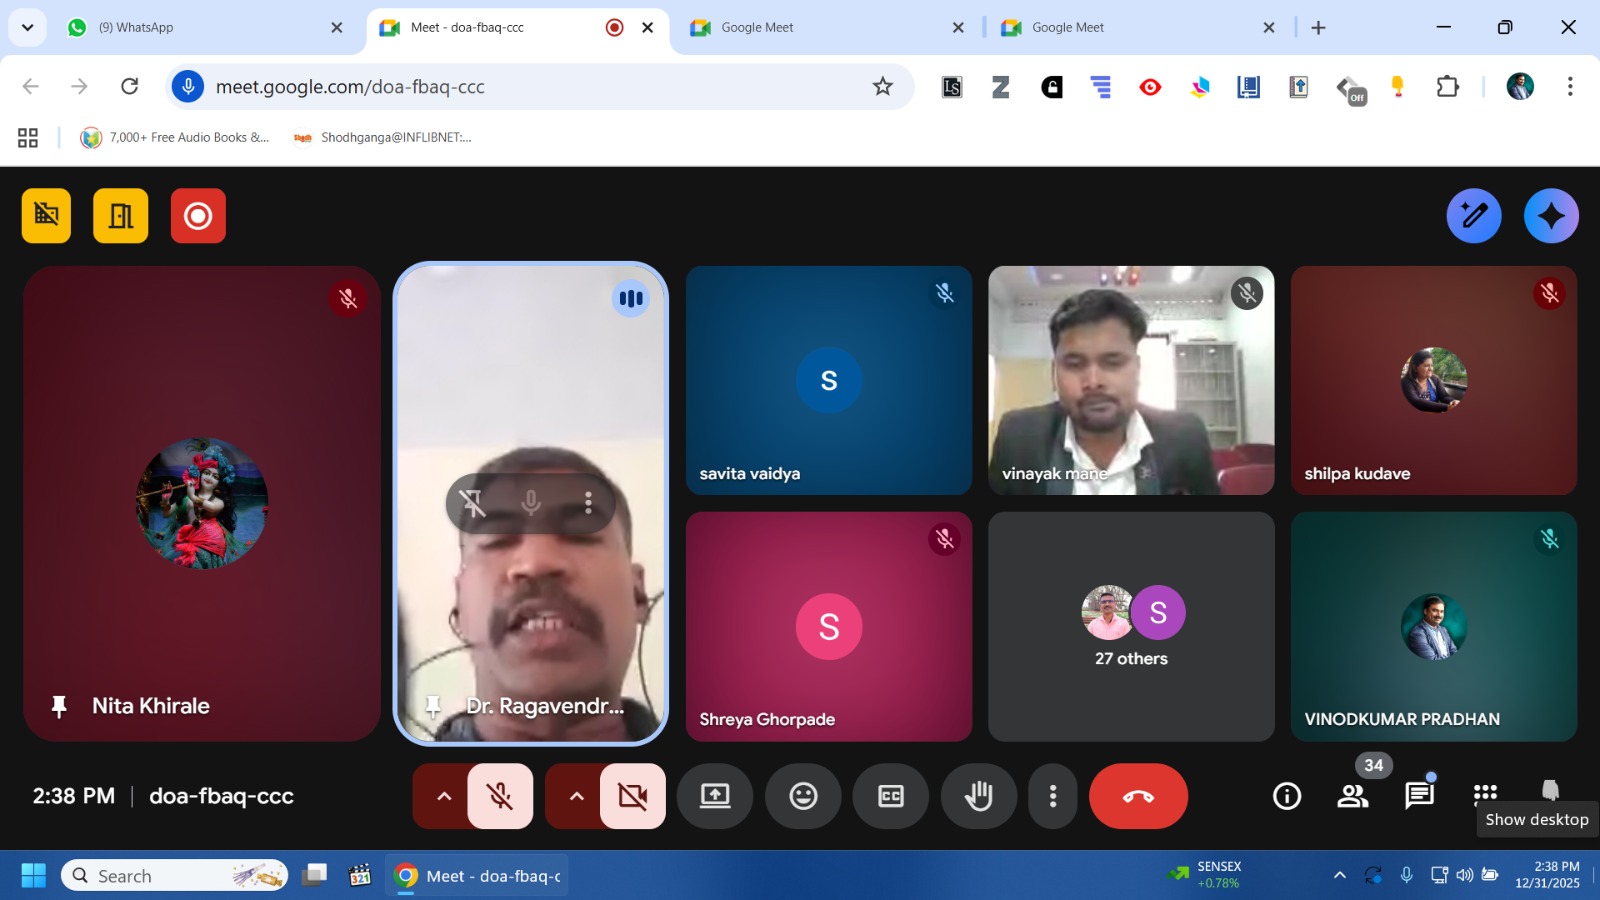Viewport: 1600px width, 900px height.
Task: Open more options three-dot menu in call bar
Action: point(1053,796)
